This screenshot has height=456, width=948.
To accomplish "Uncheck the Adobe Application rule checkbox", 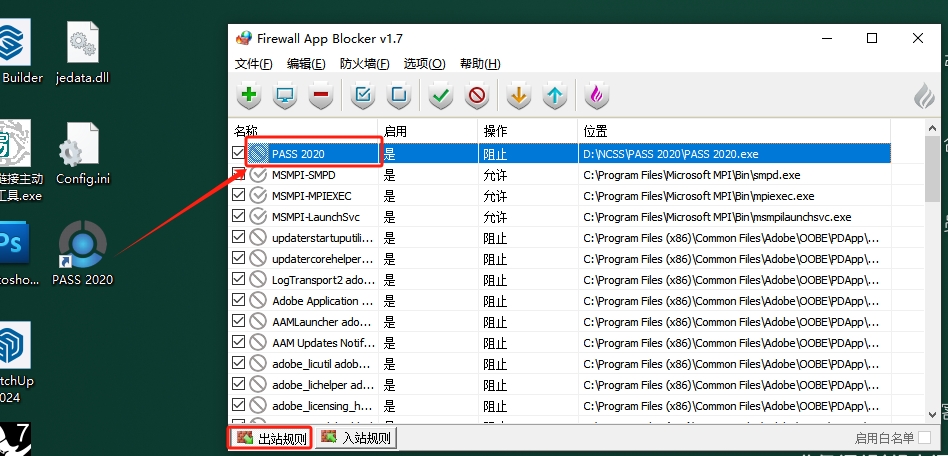I will [x=239, y=301].
